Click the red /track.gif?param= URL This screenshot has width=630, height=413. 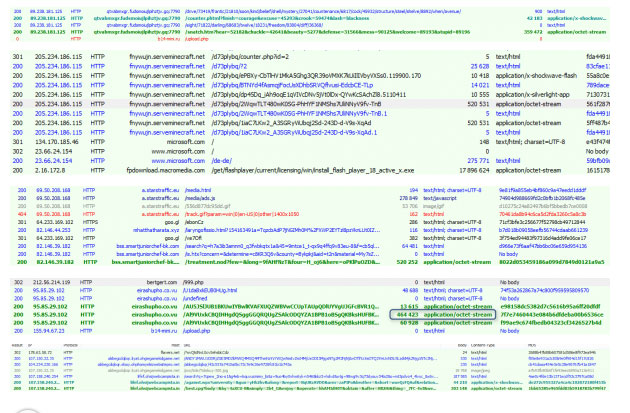[x=241, y=214]
